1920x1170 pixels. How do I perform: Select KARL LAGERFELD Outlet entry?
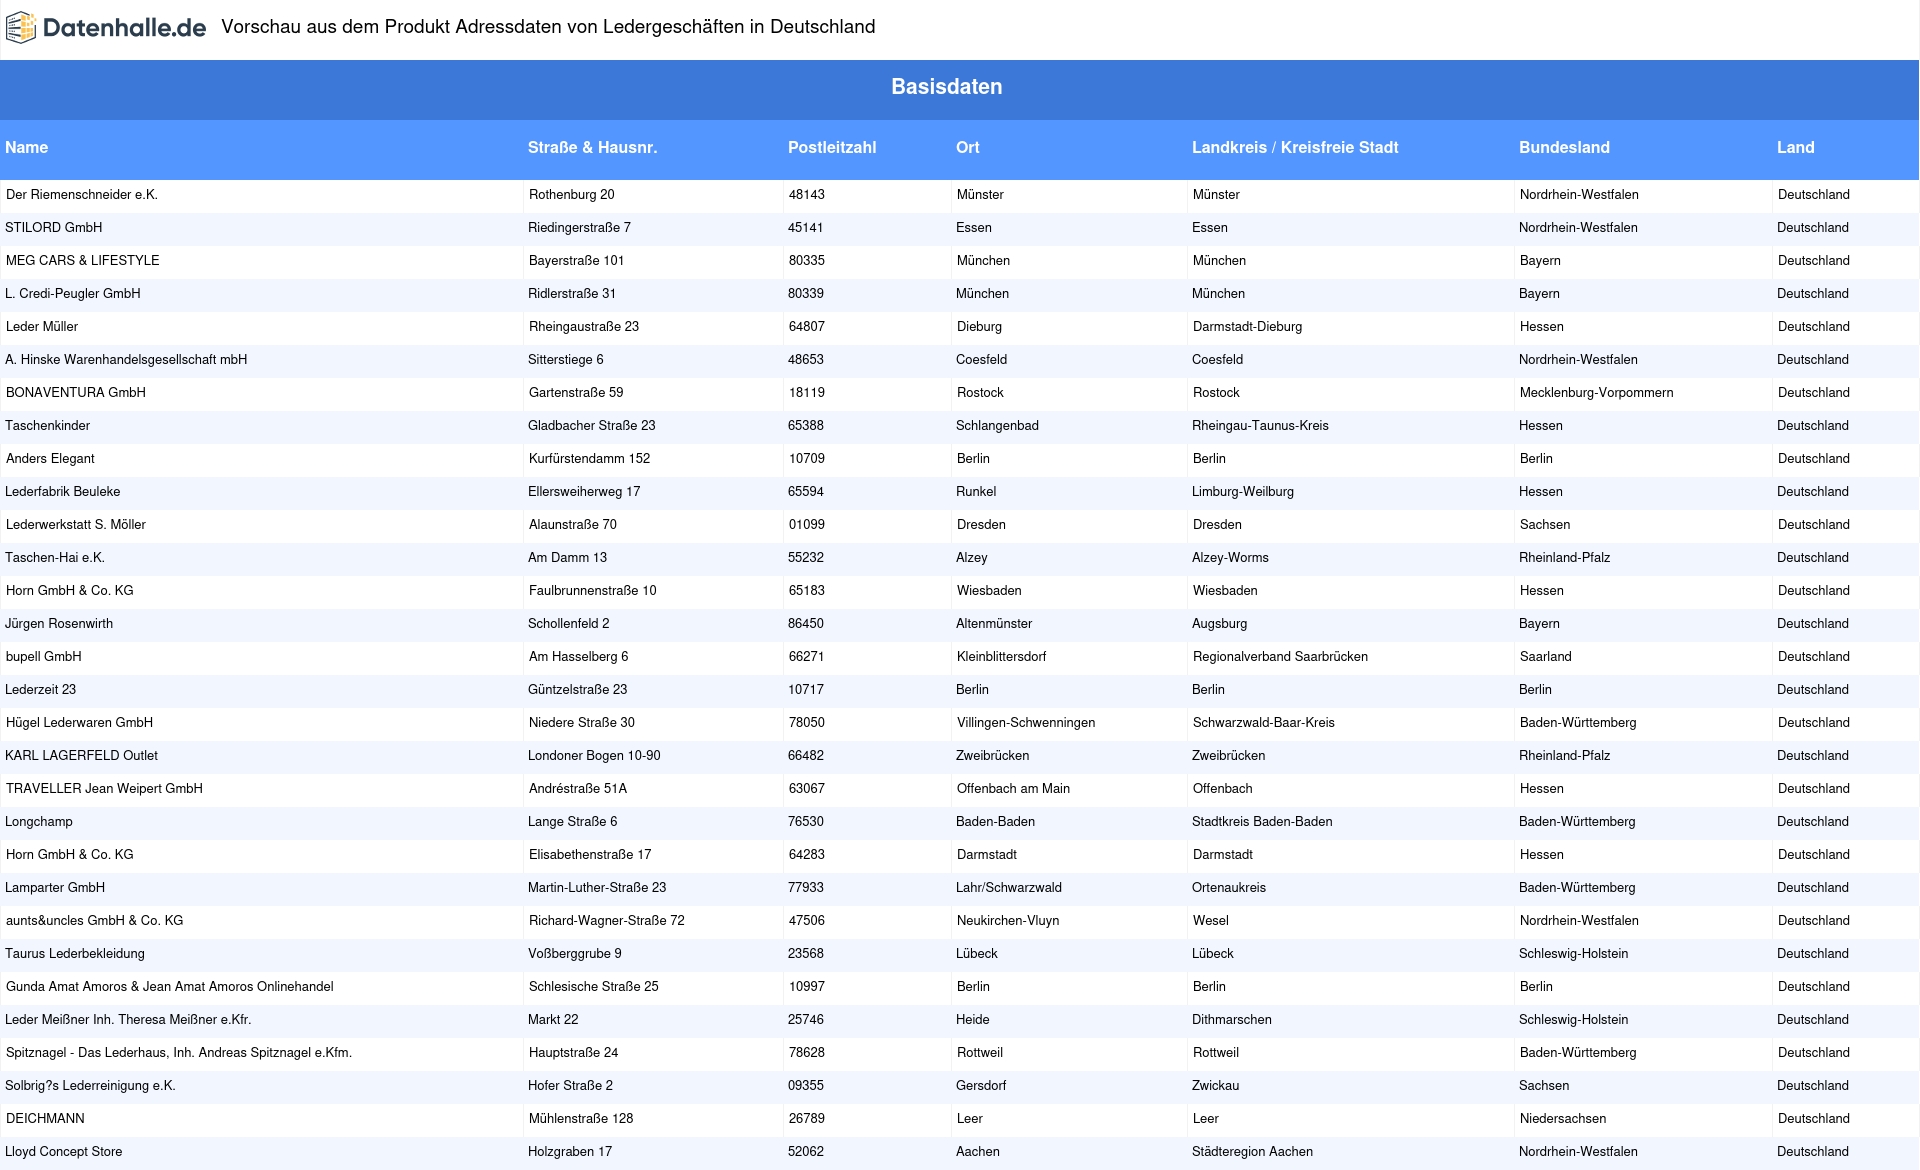click(x=82, y=755)
